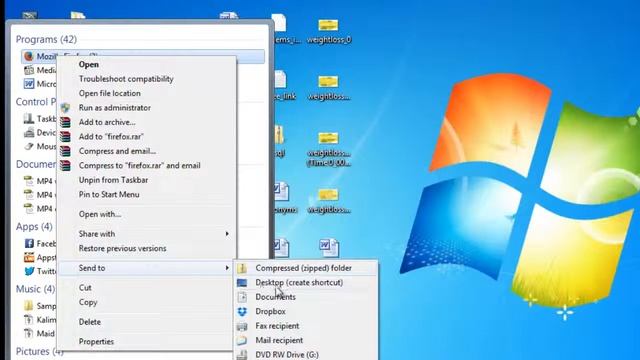
Task: Click the DVD RW Drive icon
Action: click(242, 355)
